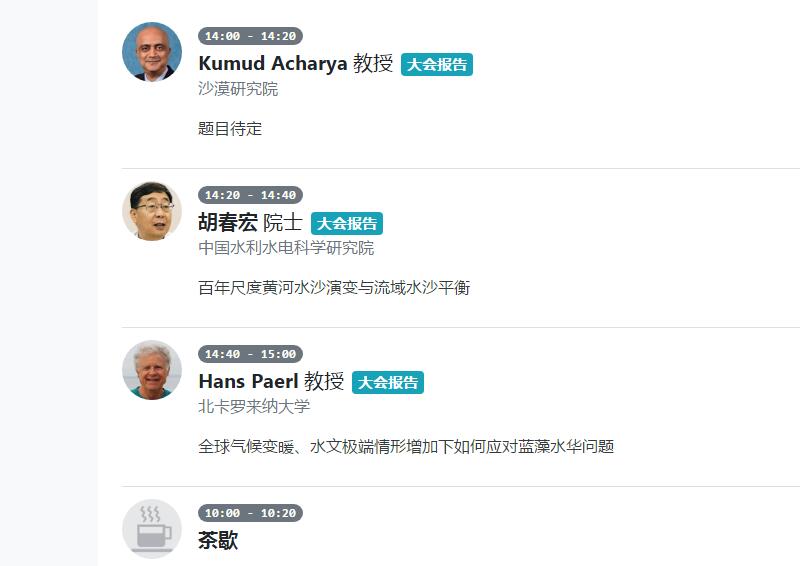This screenshot has width=800, height=566.
Task: Click the 沙漠研究院 affiliation text
Action: click(238, 89)
